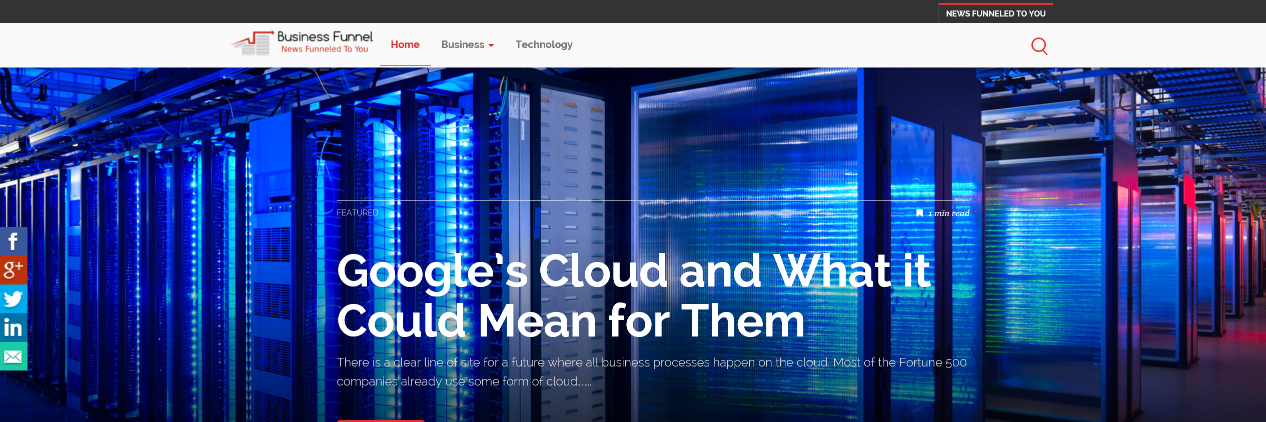This screenshot has width=1266, height=422.
Task: Open the Google's Cloud article headline
Action: click(x=634, y=295)
